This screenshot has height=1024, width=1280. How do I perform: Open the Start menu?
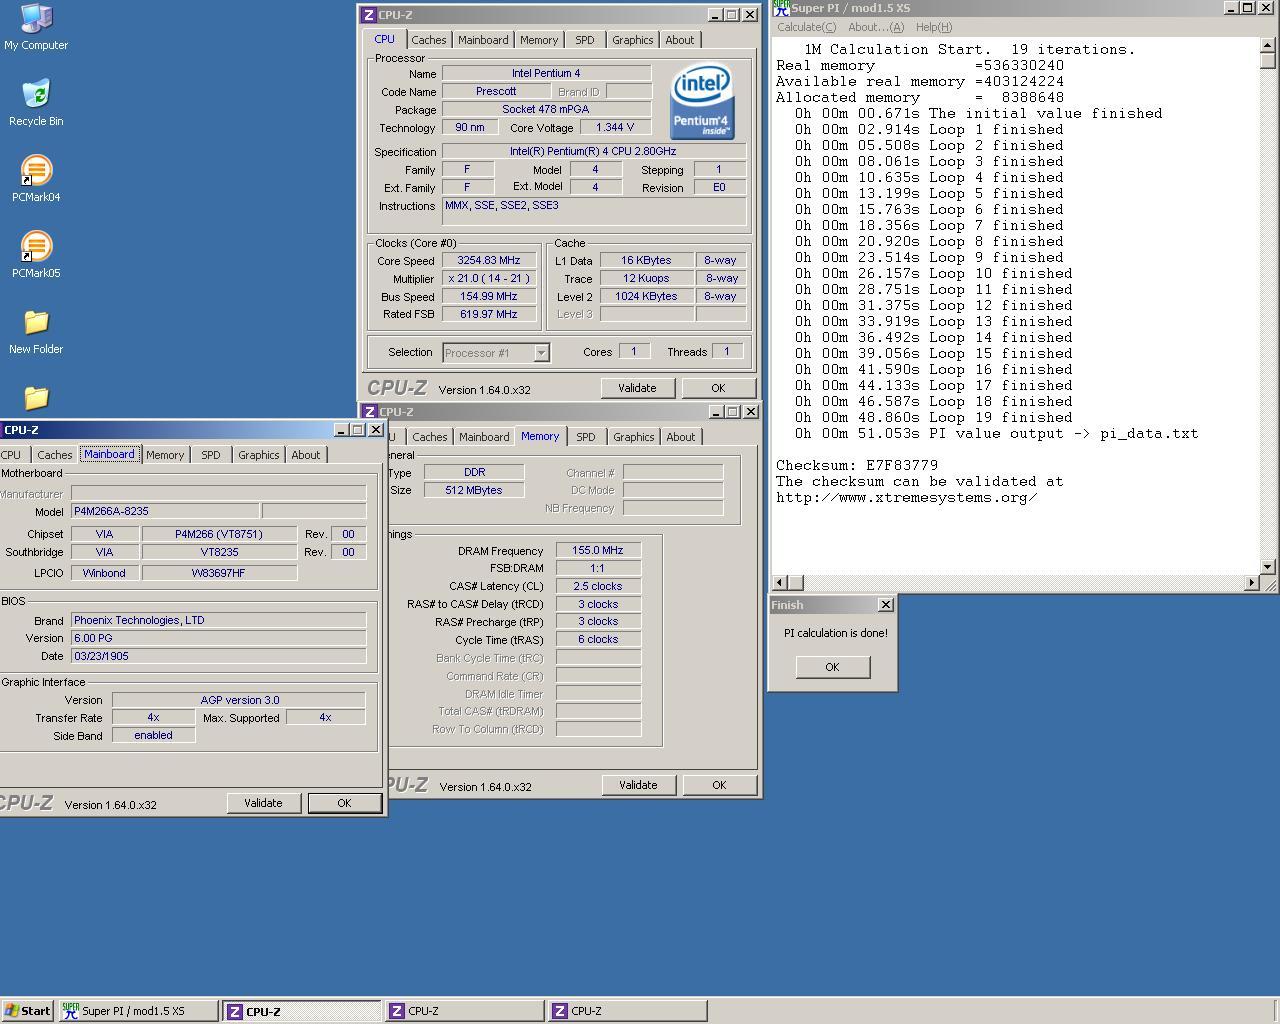click(27, 1011)
